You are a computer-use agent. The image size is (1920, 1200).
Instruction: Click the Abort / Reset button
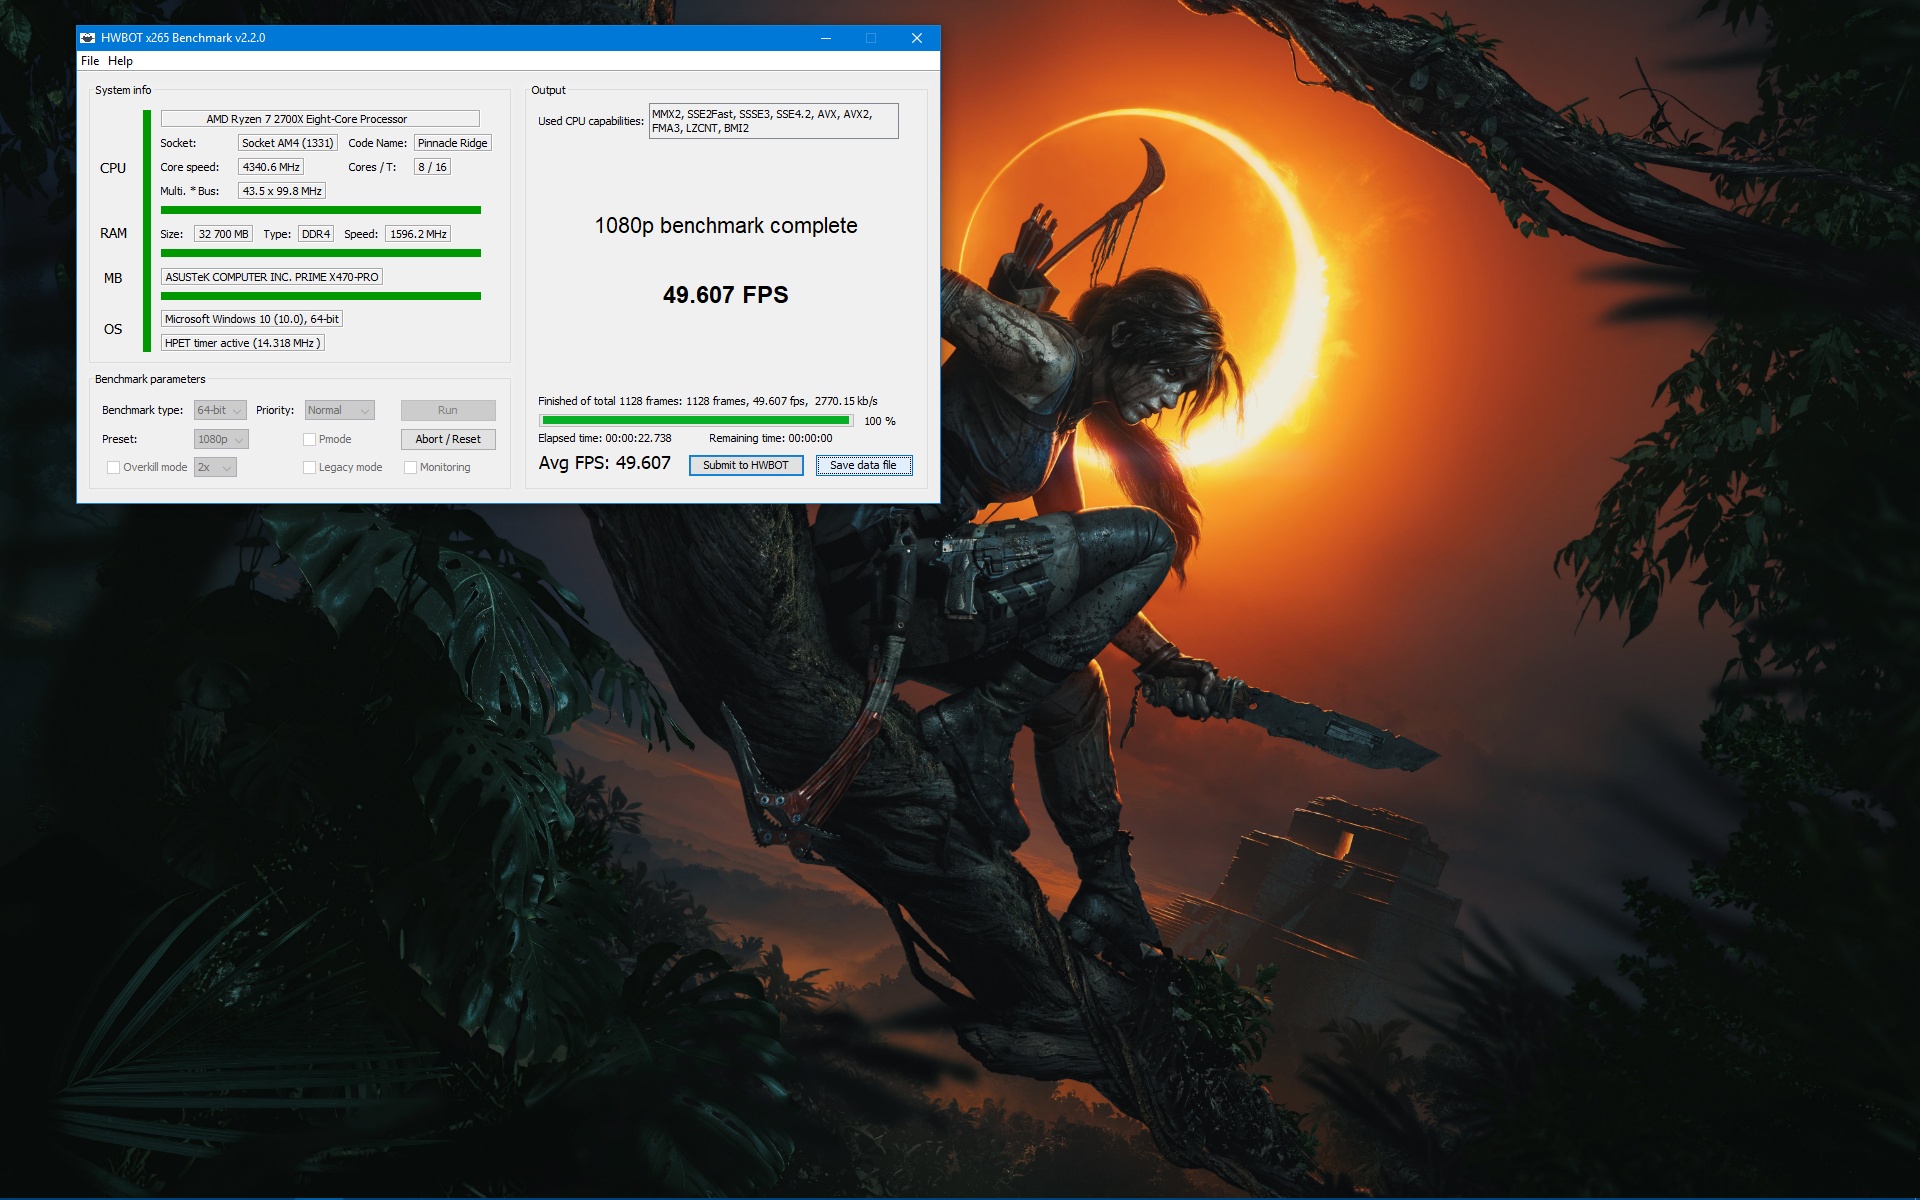coord(448,439)
